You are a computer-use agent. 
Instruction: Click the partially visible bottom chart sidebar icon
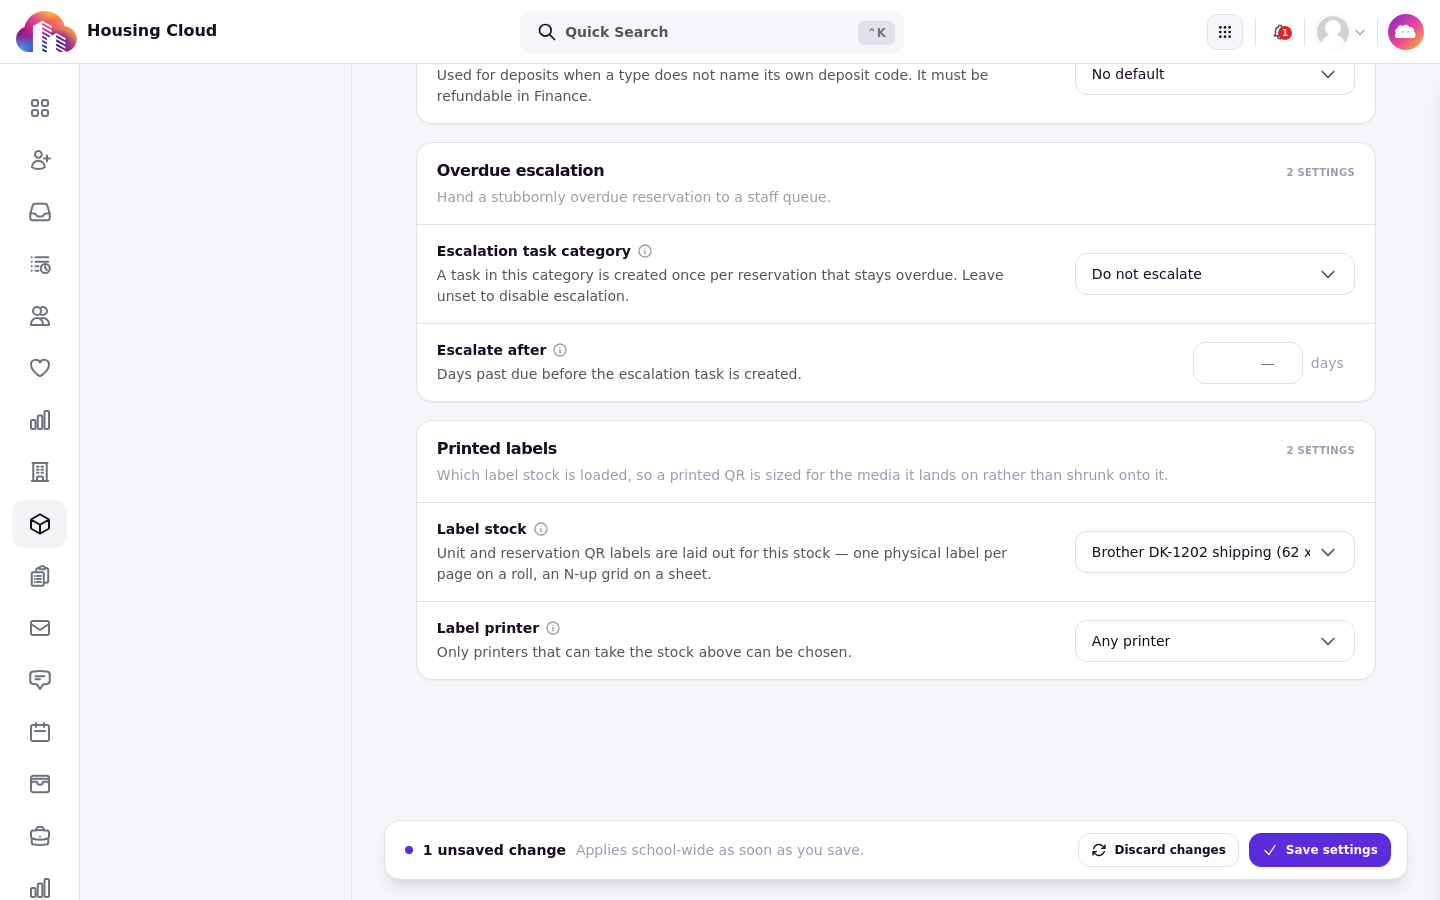(40, 888)
